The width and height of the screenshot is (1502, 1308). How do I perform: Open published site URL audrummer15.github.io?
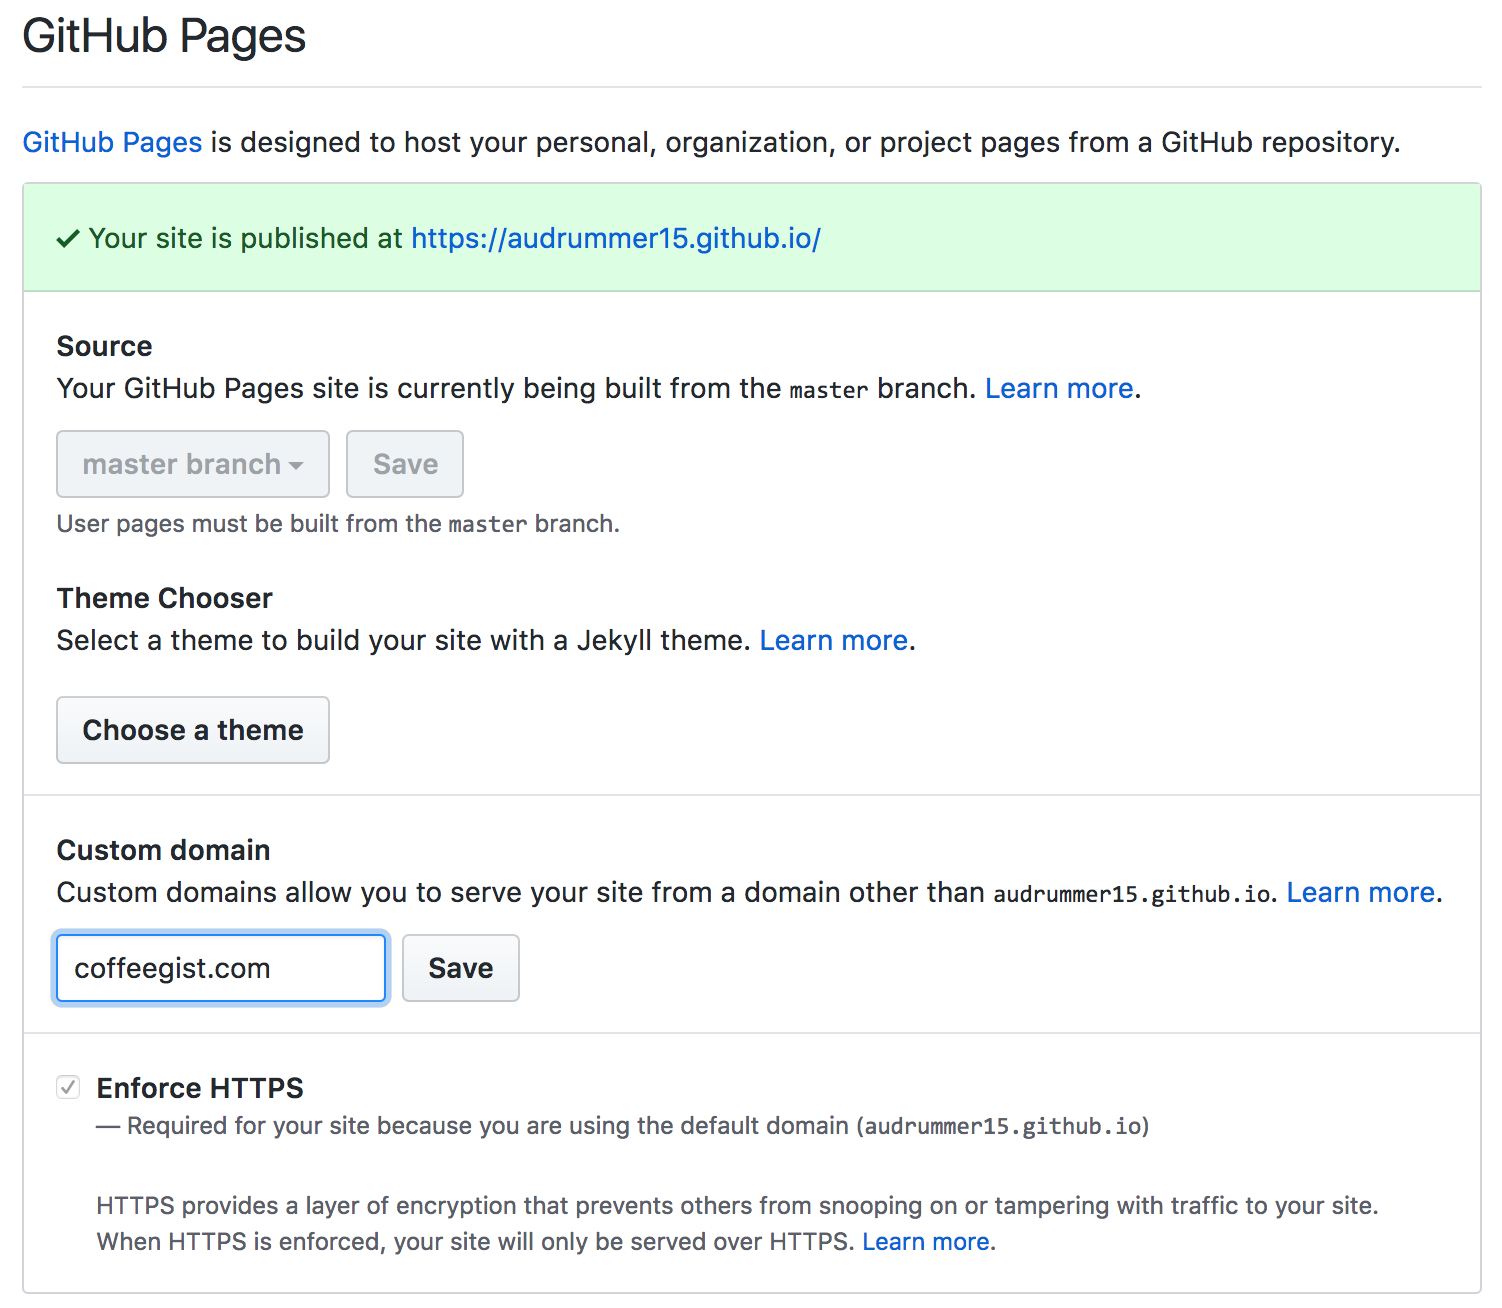click(x=616, y=238)
